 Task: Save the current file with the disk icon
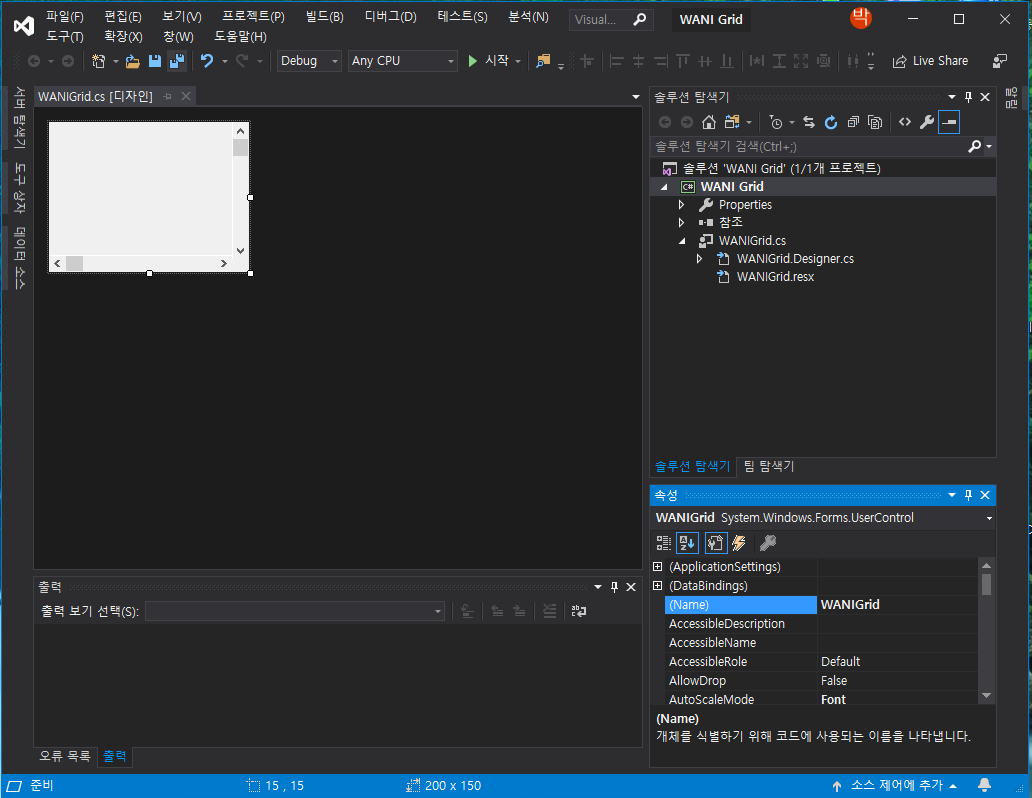155,61
